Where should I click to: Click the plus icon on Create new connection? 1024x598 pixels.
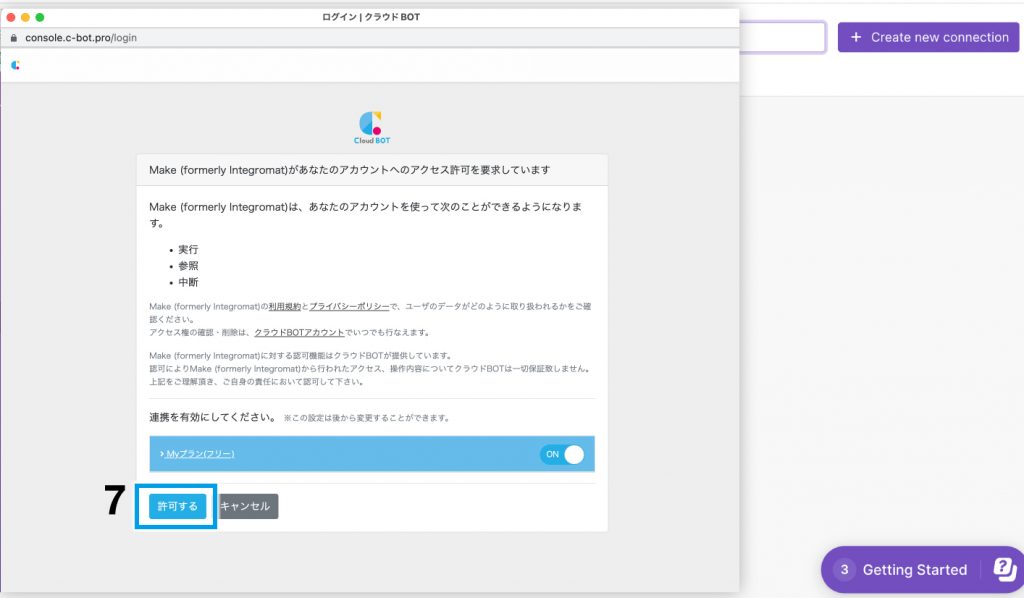(x=856, y=37)
